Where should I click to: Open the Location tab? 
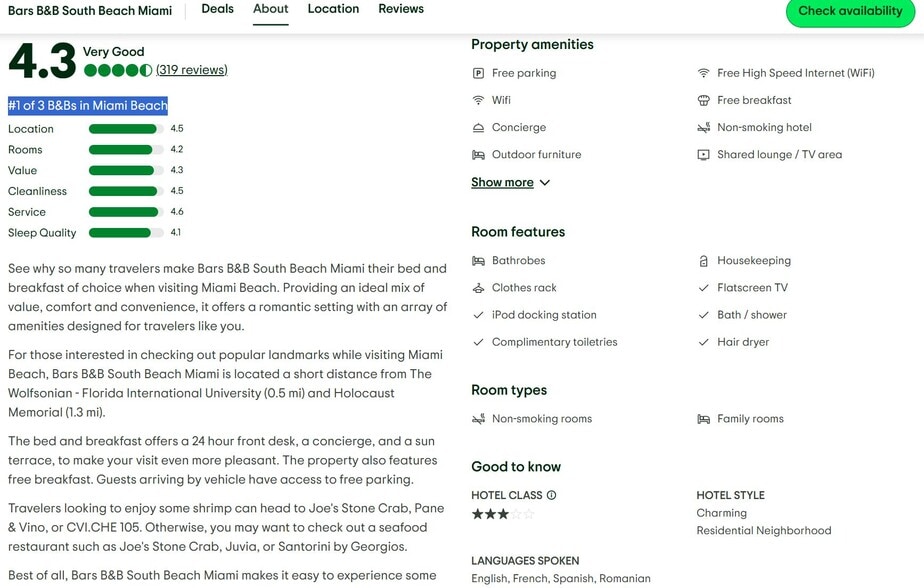point(333,9)
